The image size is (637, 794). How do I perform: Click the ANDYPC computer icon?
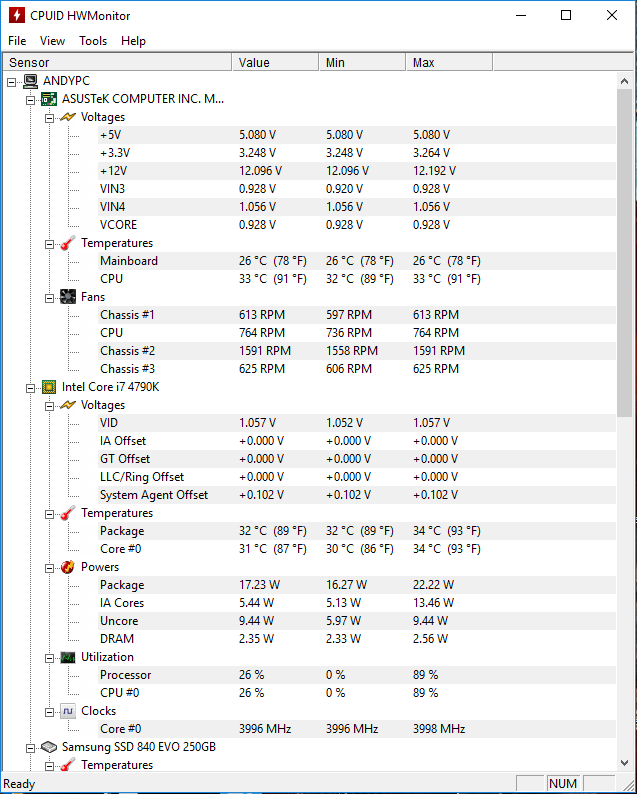pyautogui.click(x=30, y=81)
